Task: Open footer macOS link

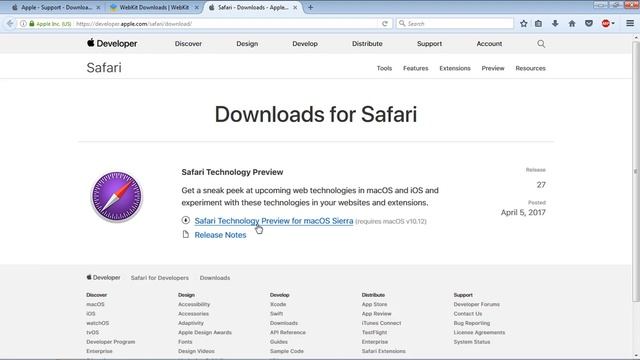Action: point(95,304)
